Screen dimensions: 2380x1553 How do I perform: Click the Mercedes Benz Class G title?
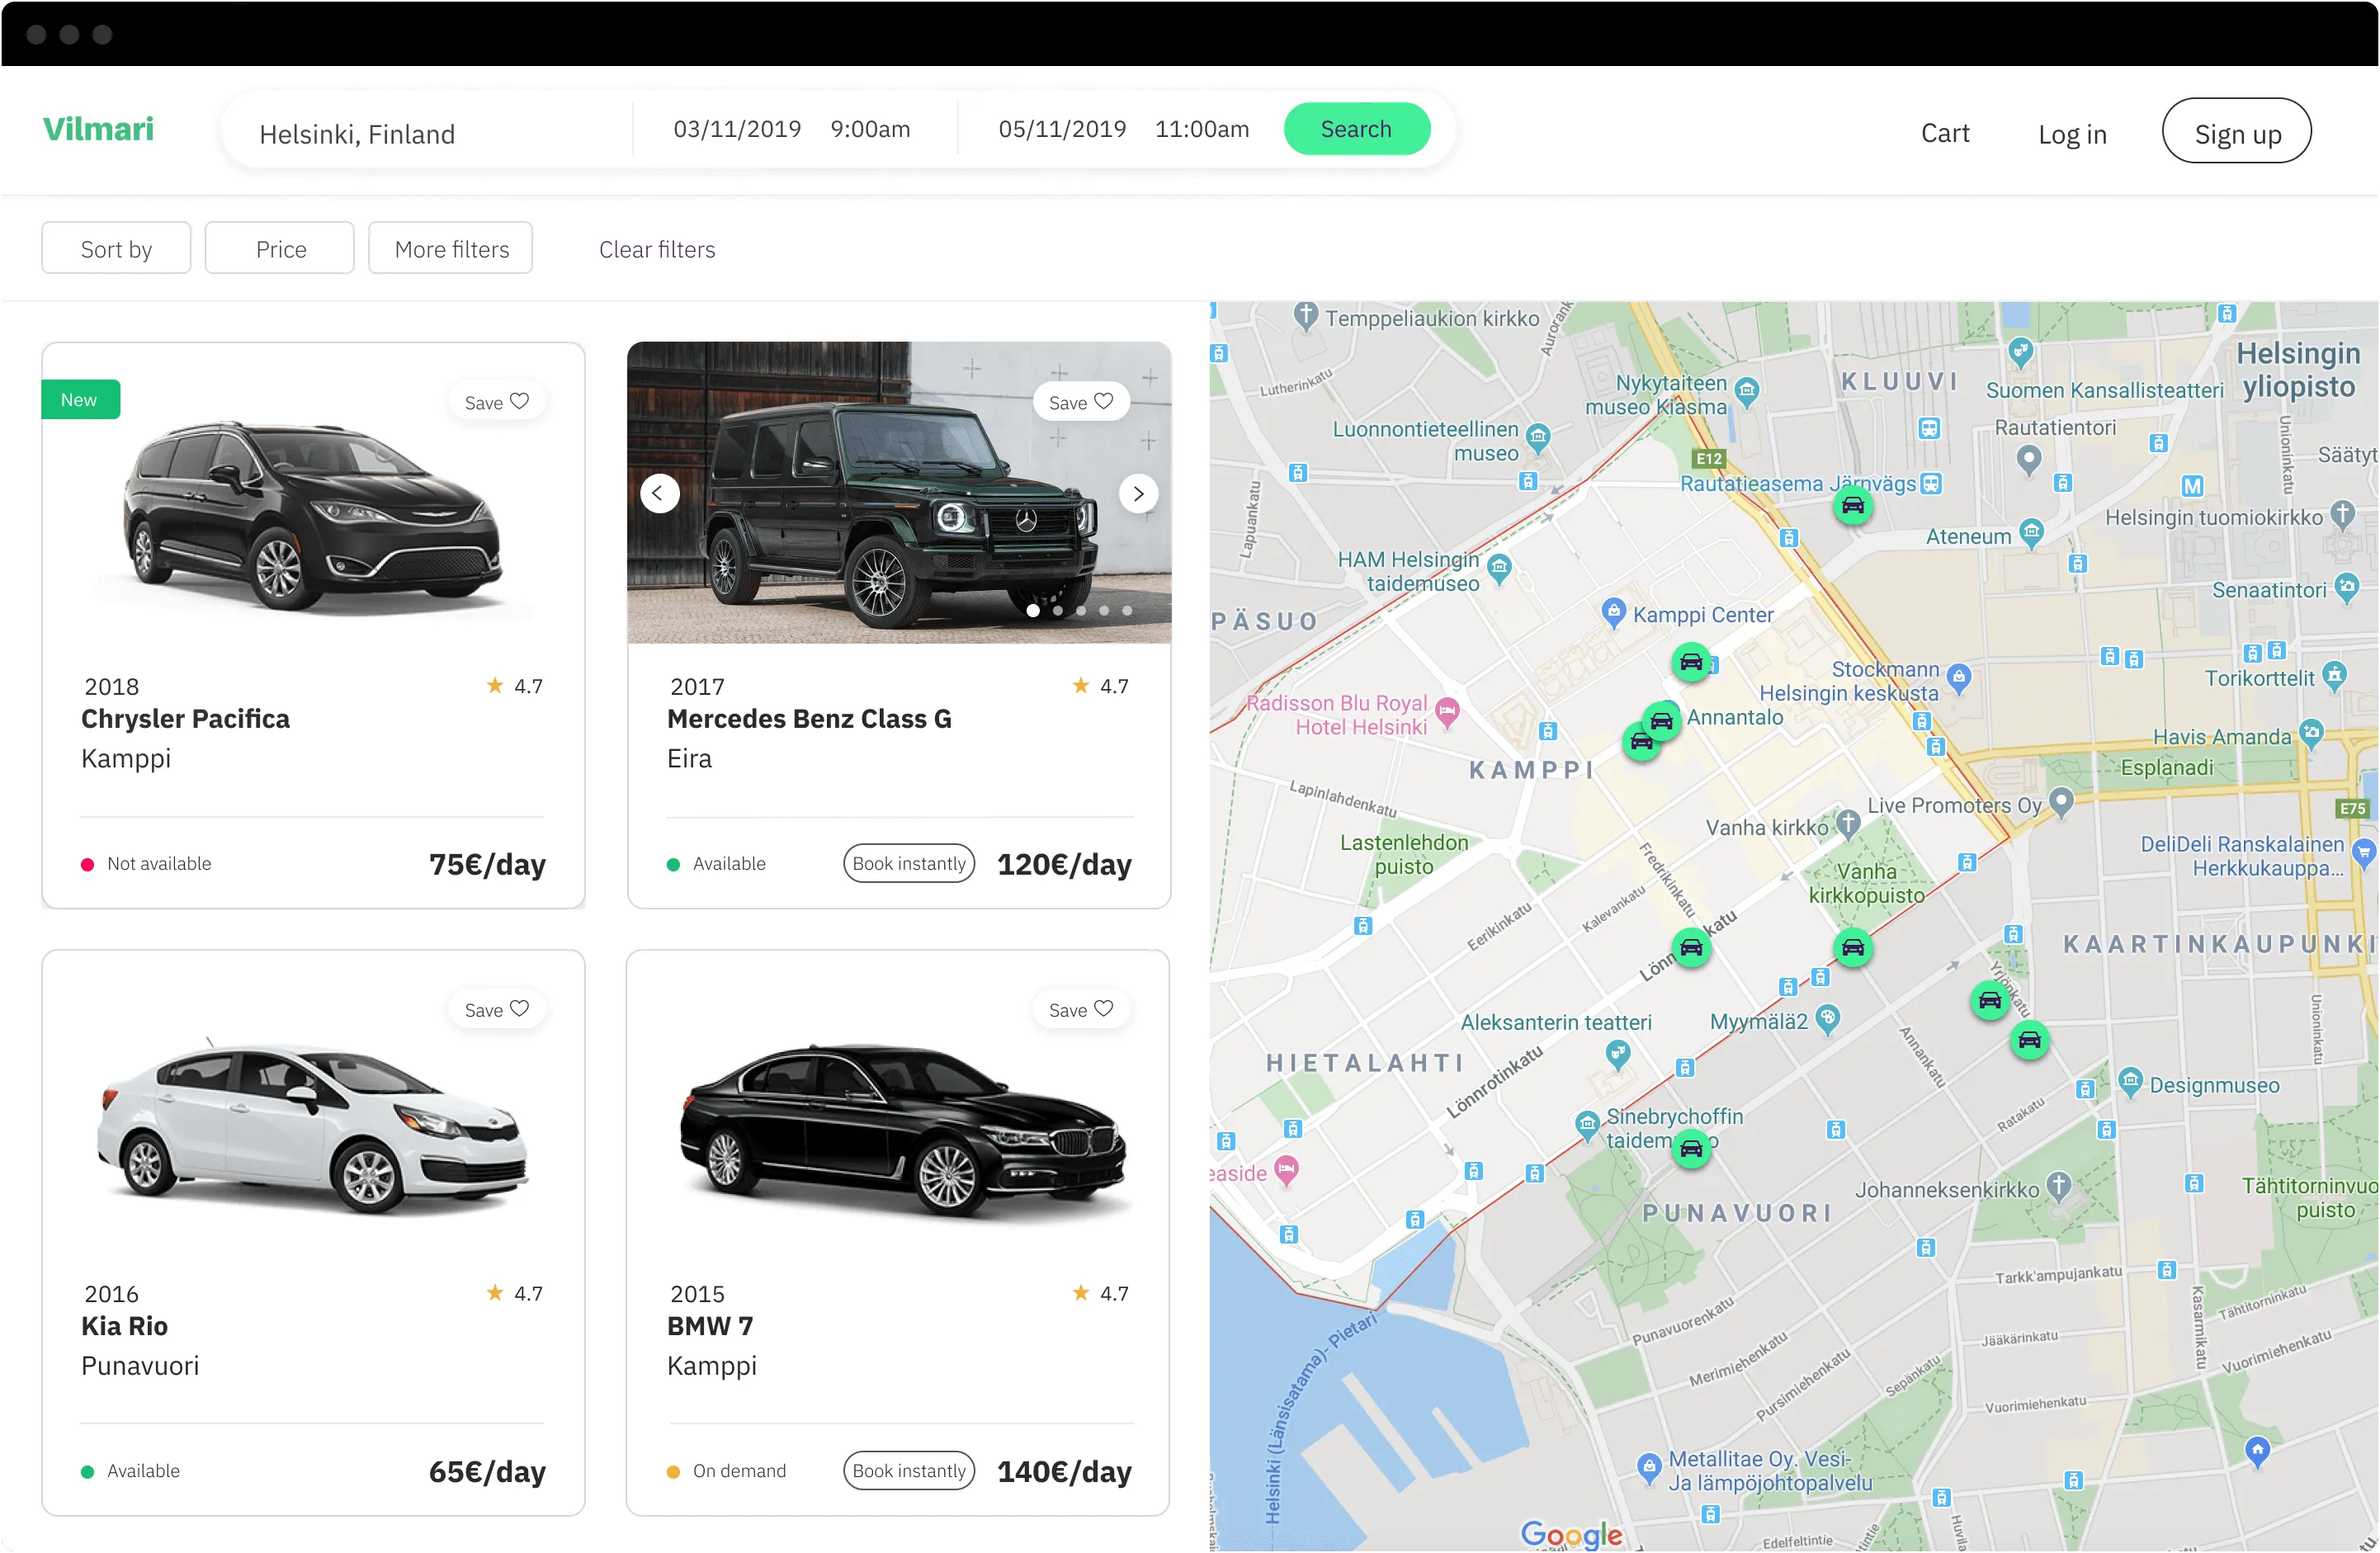(809, 718)
